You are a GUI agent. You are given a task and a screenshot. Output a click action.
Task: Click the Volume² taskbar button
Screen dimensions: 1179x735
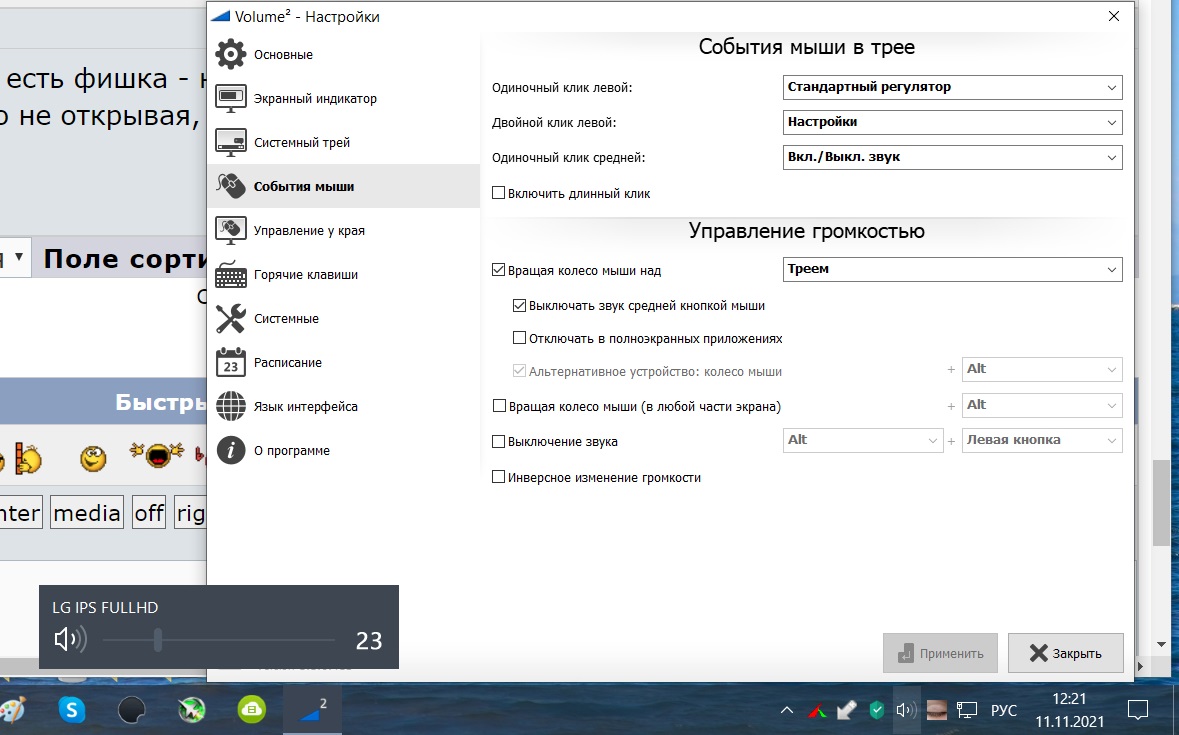(x=313, y=709)
